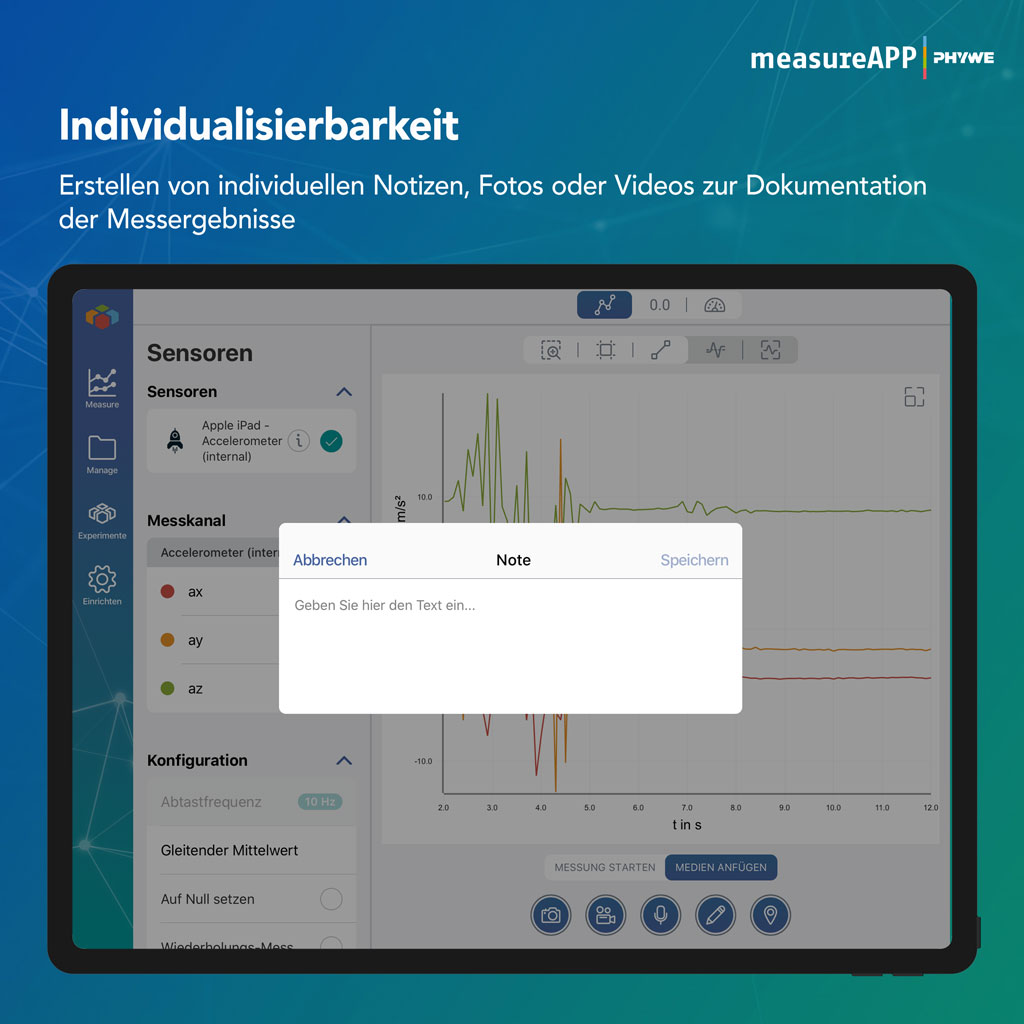Viewport: 1024px width, 1024px height.
Task: Select the line measurement tool
Action: [660, 350]
